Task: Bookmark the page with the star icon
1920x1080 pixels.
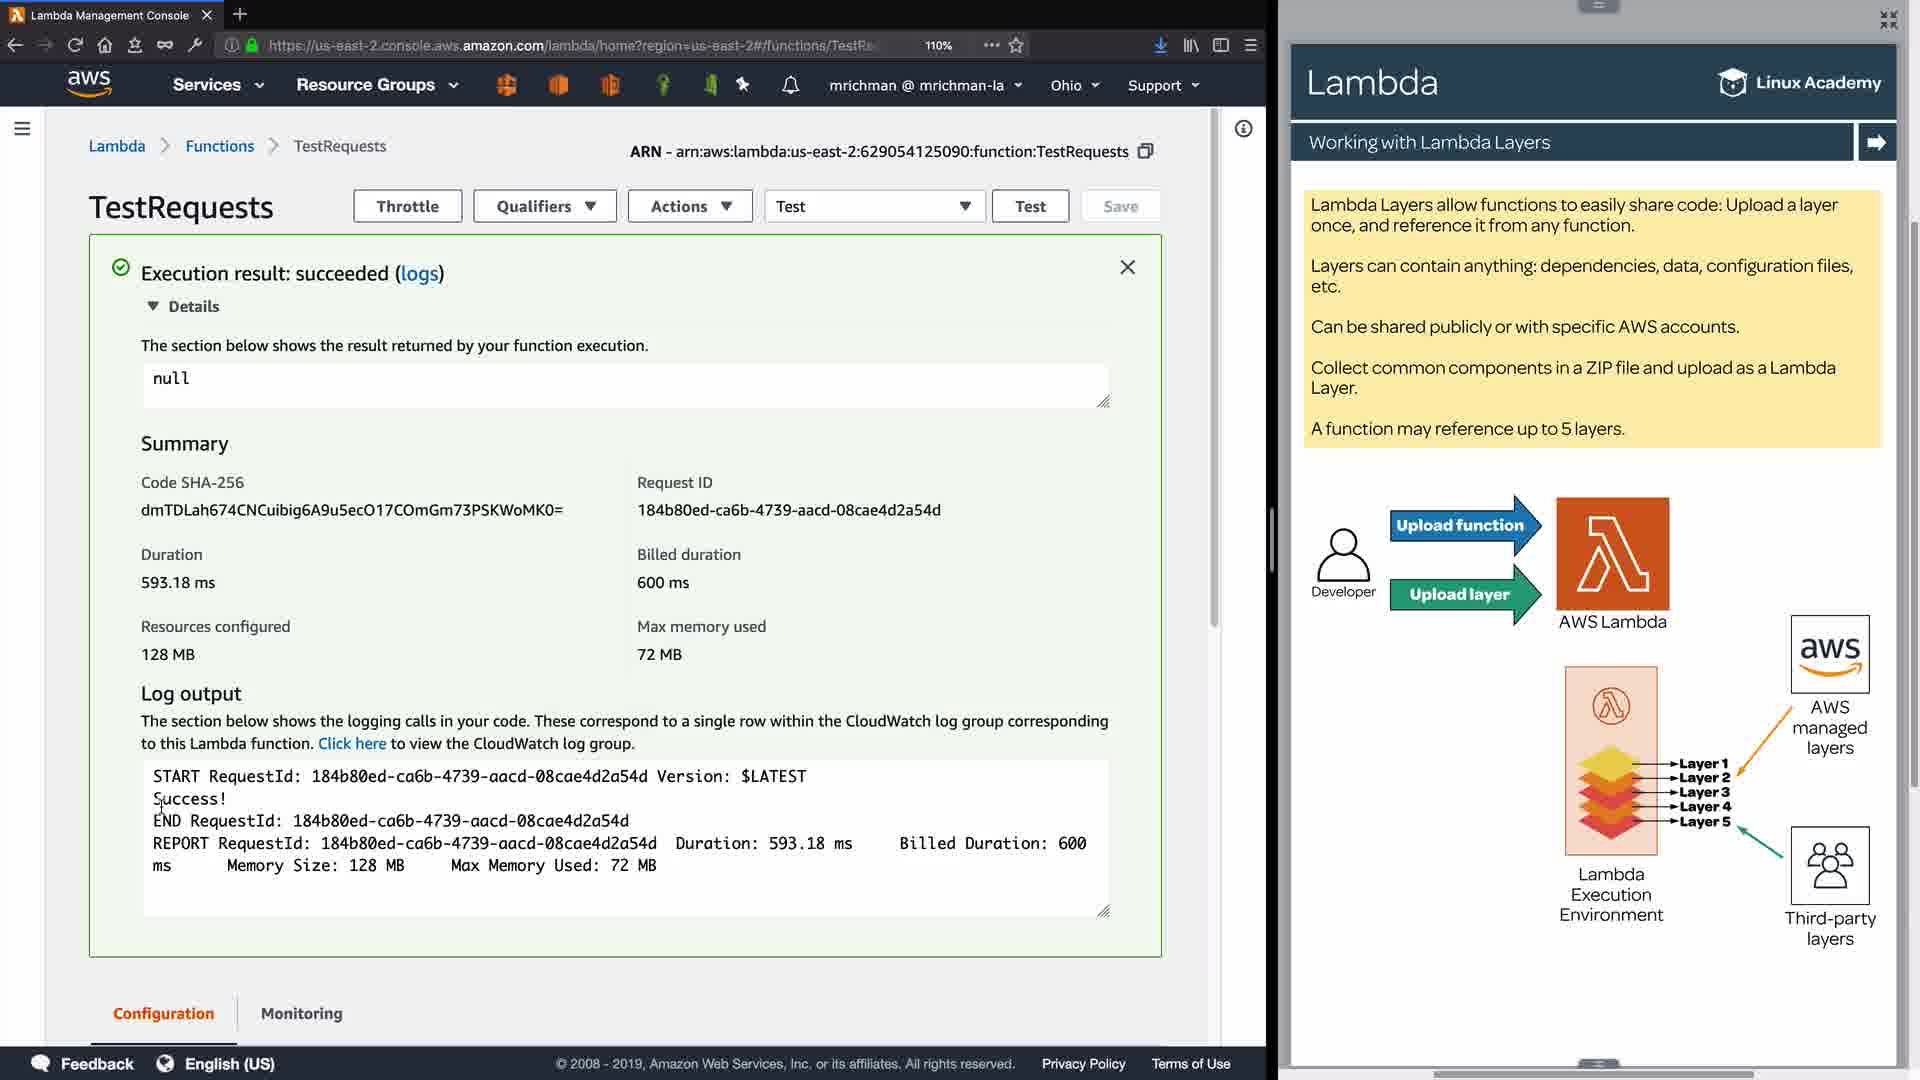Action: pyautogui.click(x=1016, y=45)
